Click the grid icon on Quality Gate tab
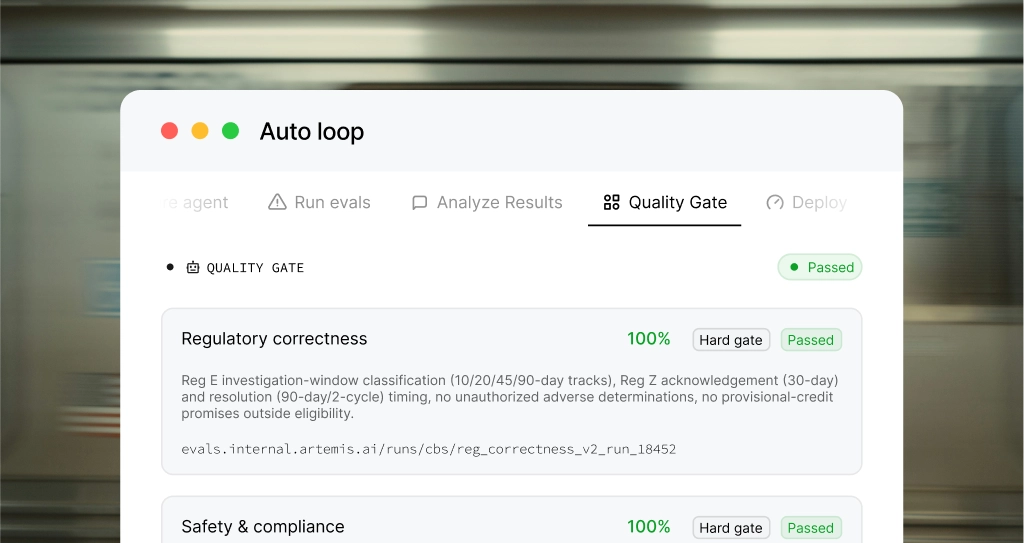1024x543 pixels. click(611, 202)
